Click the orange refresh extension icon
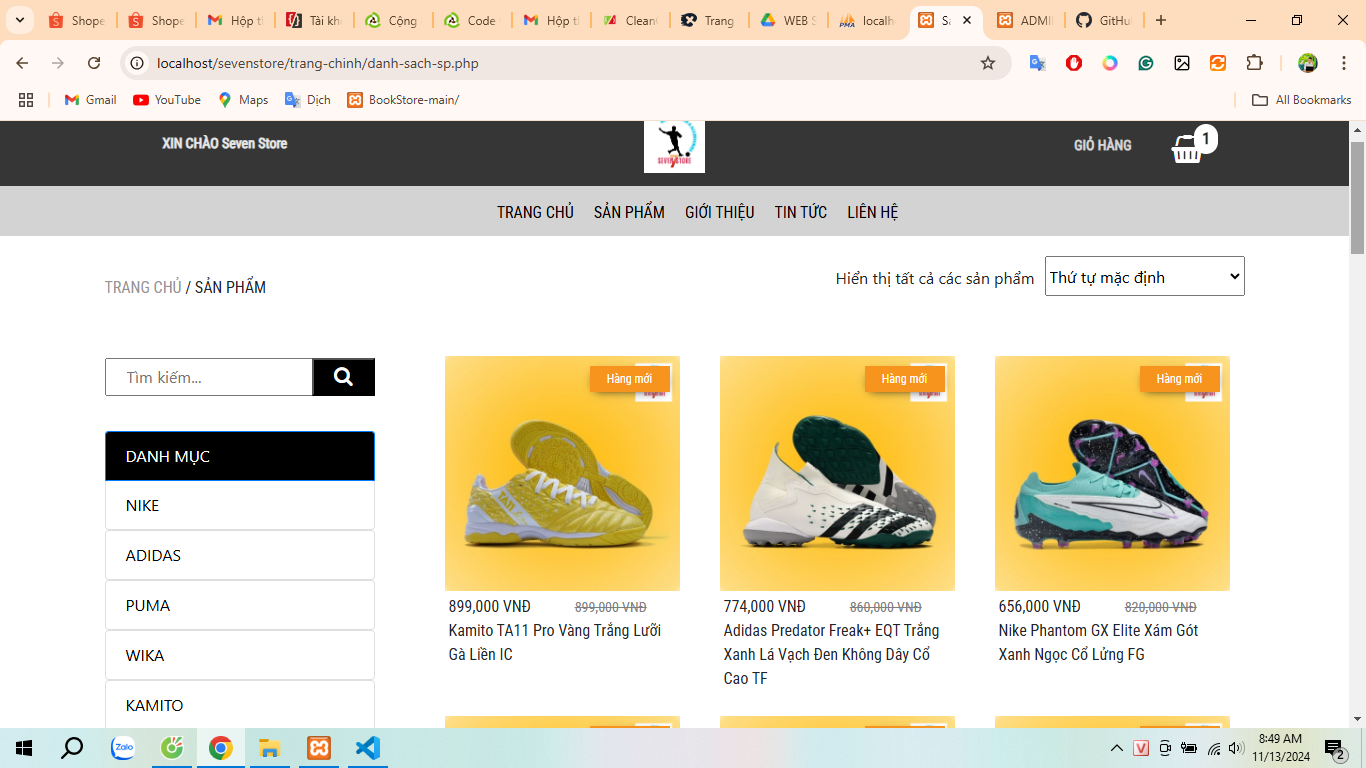1366x768 pixels. coord(1218,63)
